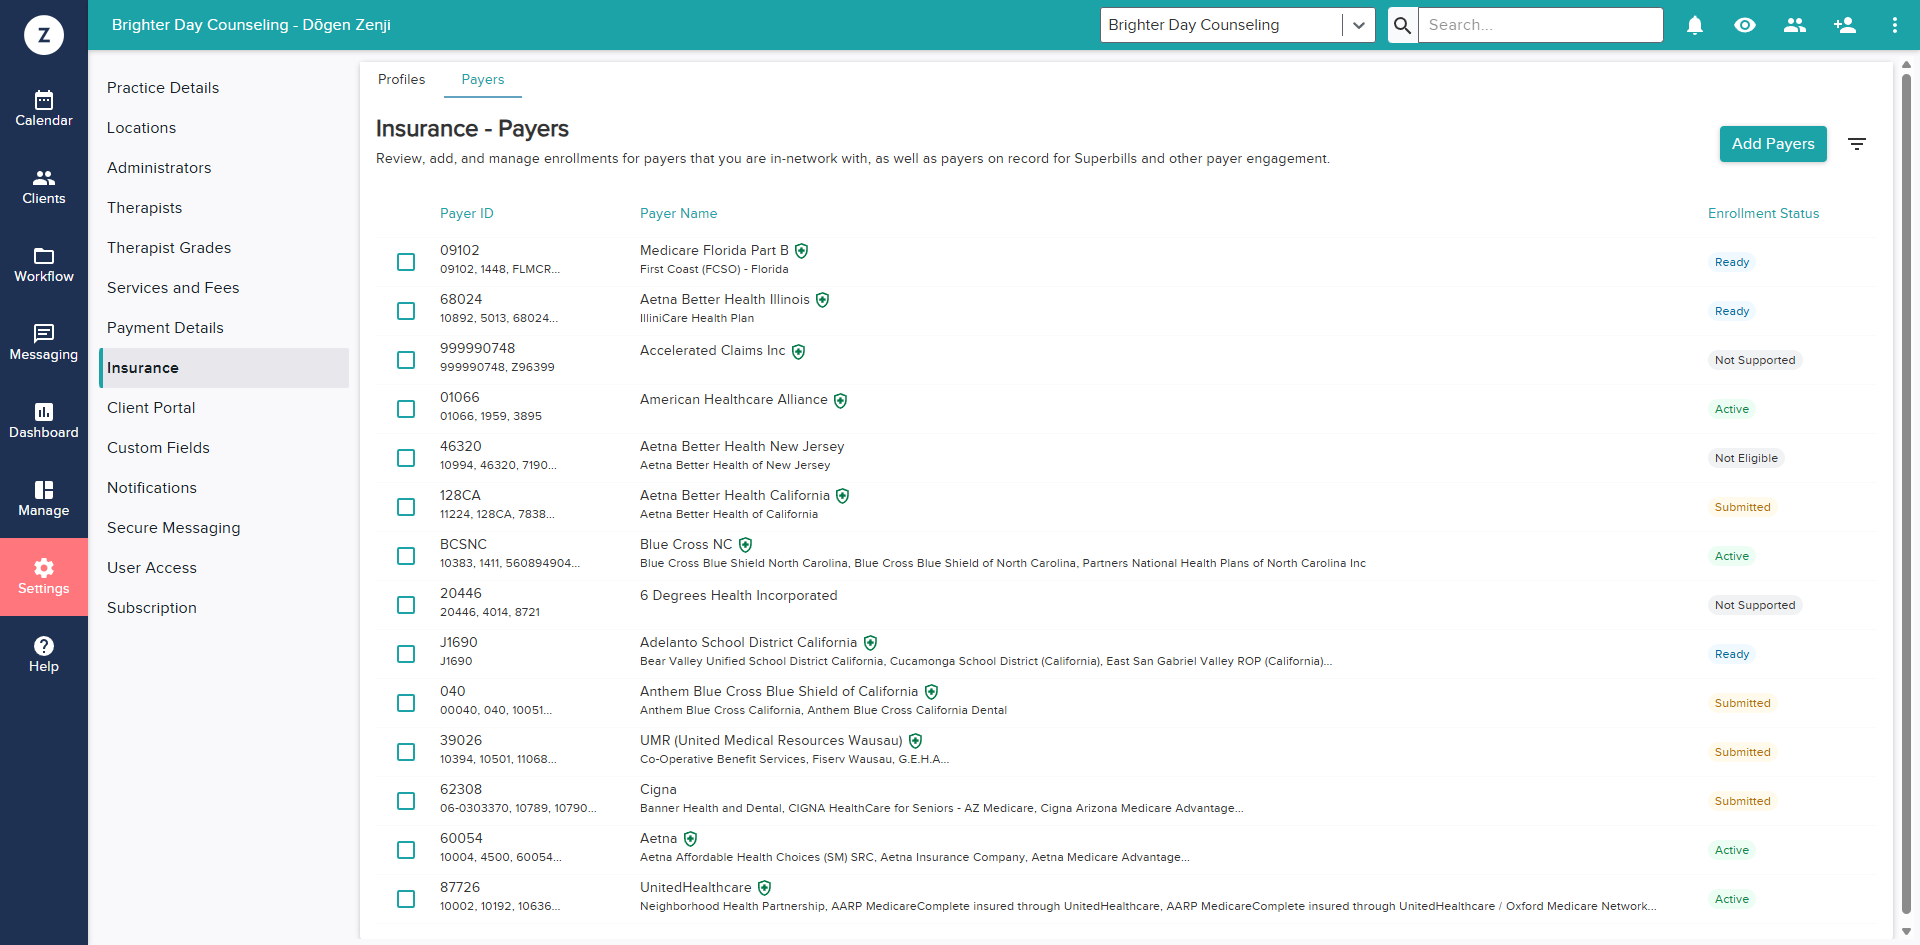Select the Blue Cross NC row checkbox
Image resolution: width=1920 pixels, height=945 pixels.
click(x=406, y=556)
